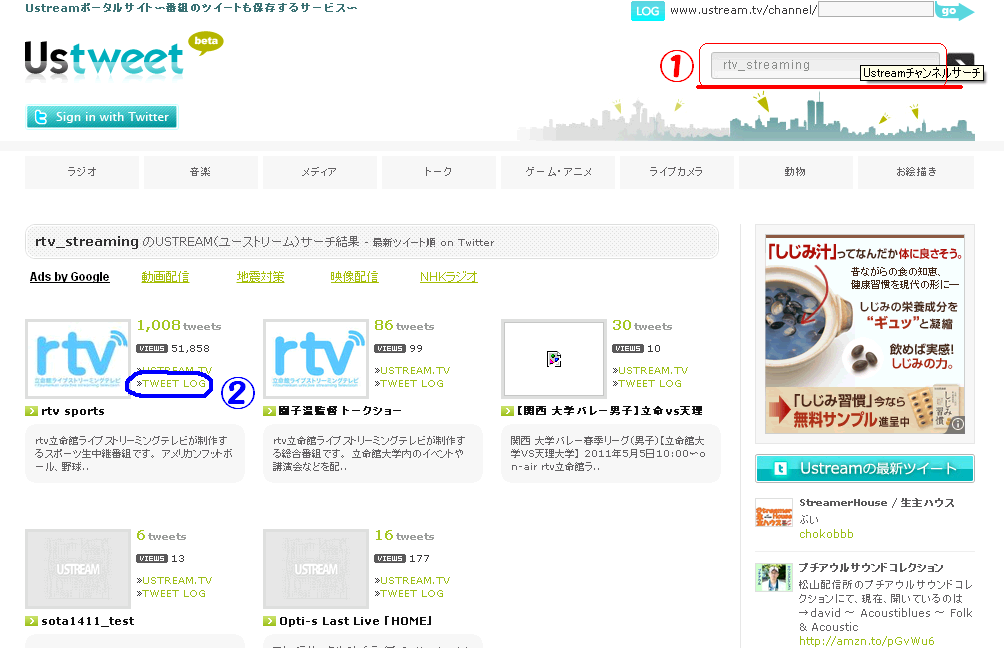Click the しじみ汁 advertisement banner
The image size is (1004, 648).
pyautogui.click(x=864, y=334)
